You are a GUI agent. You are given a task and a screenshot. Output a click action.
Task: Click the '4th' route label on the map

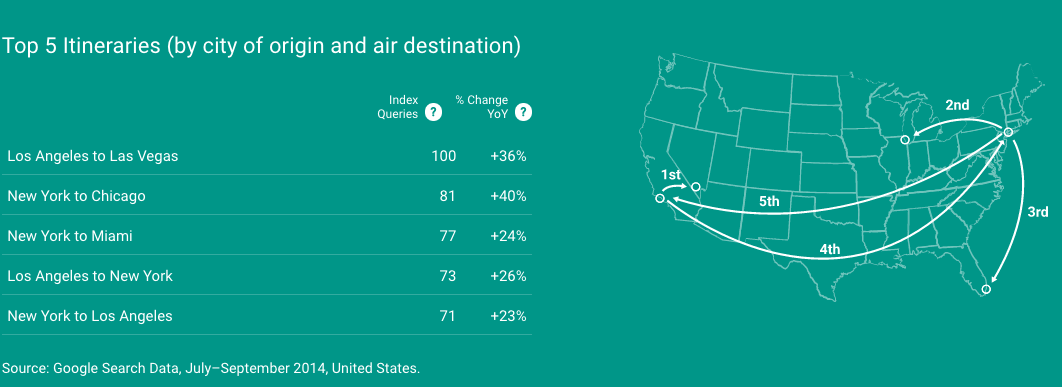click(830, 249)
